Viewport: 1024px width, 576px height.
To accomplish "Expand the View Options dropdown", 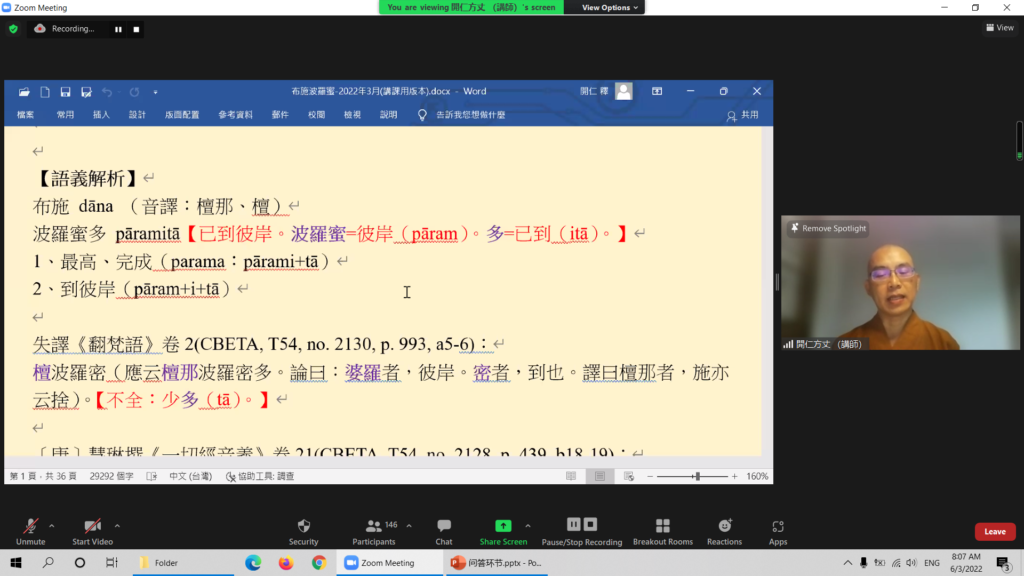I will pos(607,7).
